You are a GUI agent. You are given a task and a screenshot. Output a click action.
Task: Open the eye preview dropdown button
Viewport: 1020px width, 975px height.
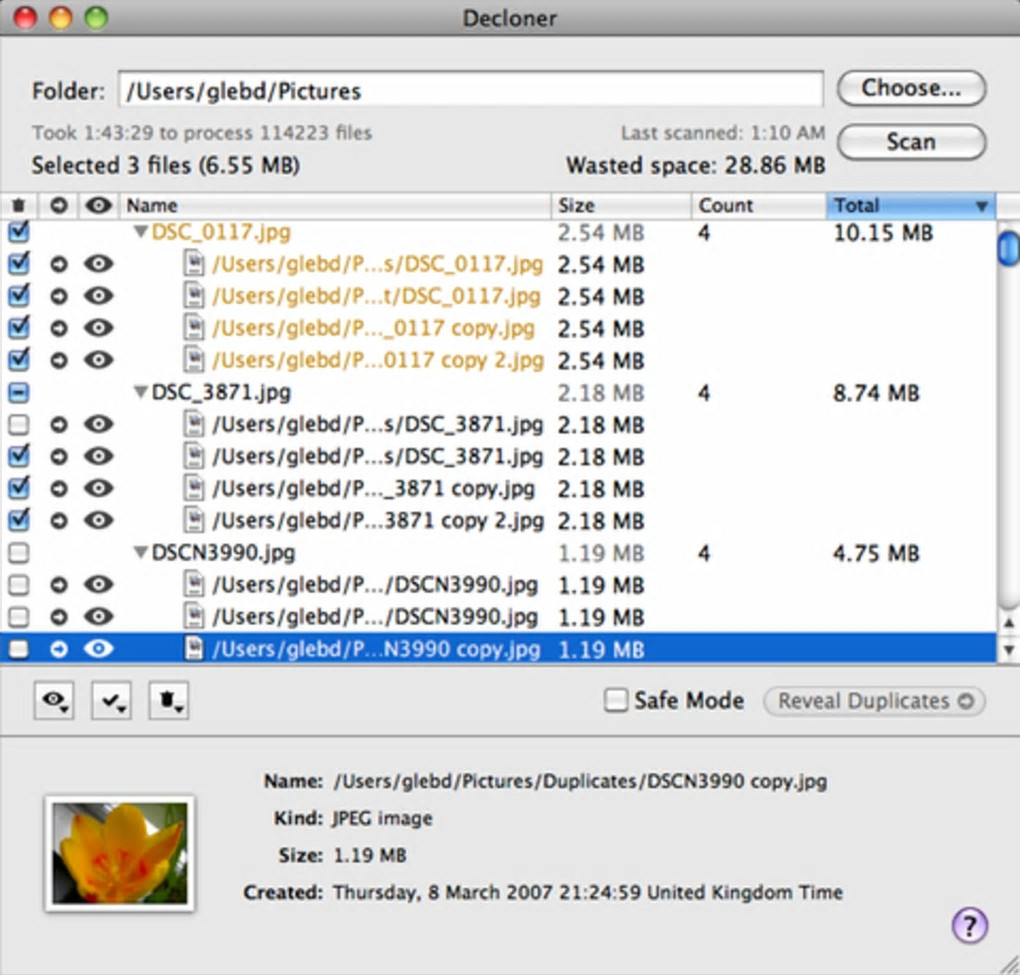coord(54,701)
